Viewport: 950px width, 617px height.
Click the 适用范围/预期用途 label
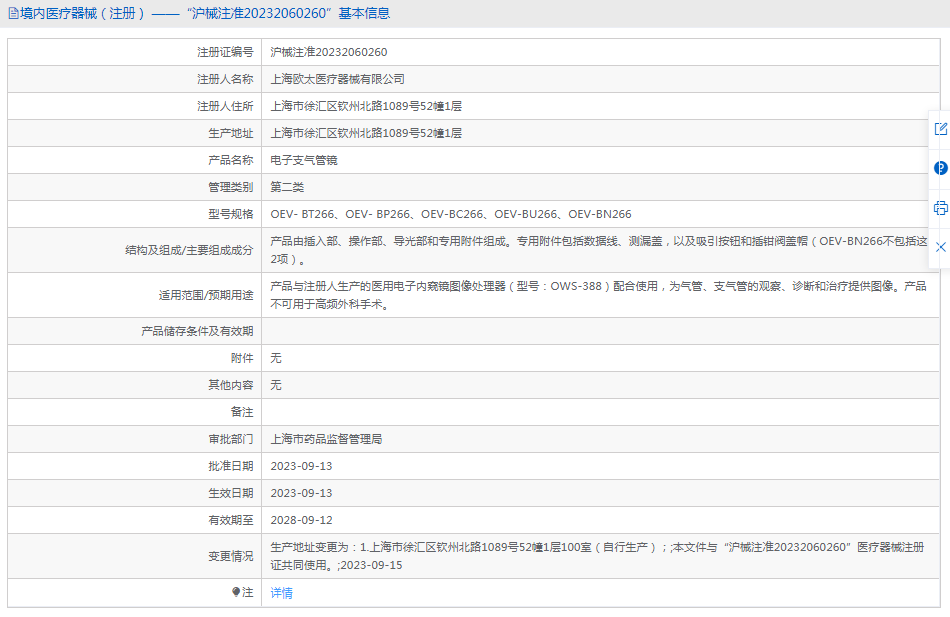tap(206, 295)
